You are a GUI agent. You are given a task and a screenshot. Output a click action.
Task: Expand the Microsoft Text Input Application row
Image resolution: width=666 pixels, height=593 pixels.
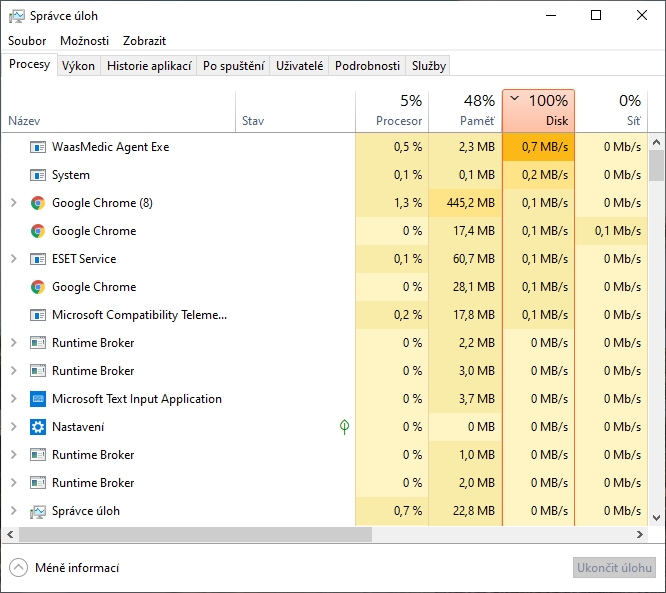(x=14, y=399)
